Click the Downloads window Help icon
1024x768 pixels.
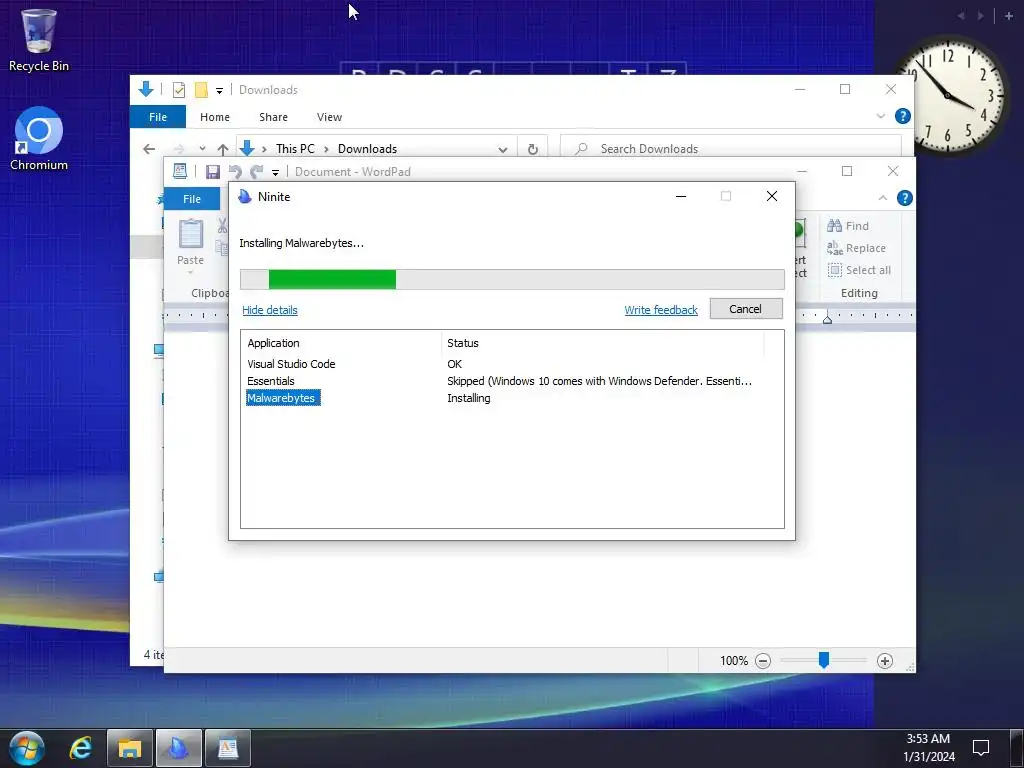[x=903, y=116]
